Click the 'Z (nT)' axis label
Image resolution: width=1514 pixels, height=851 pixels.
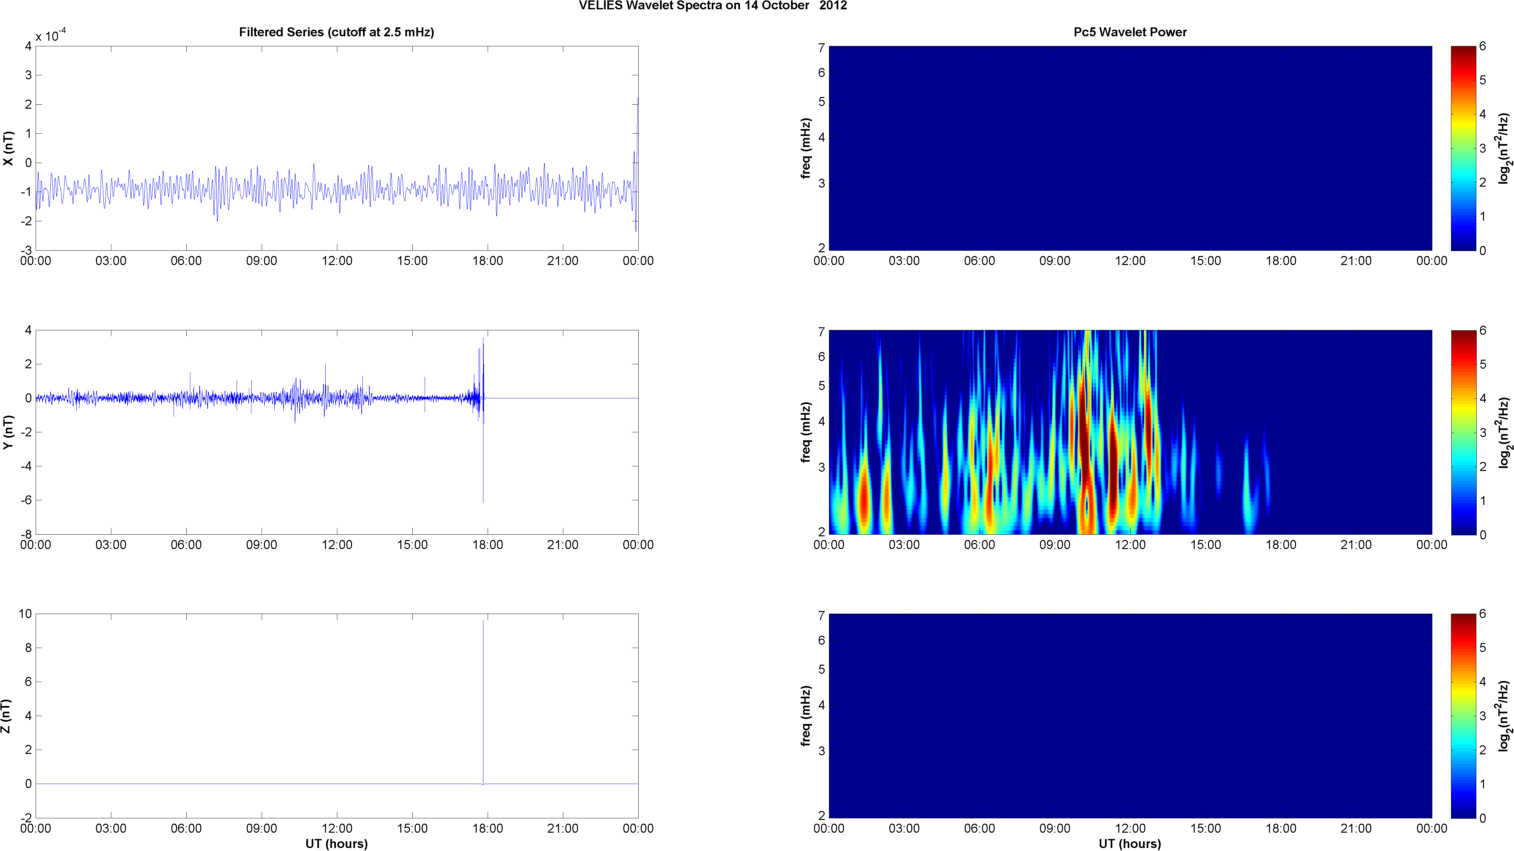click(x=8, y=716)
